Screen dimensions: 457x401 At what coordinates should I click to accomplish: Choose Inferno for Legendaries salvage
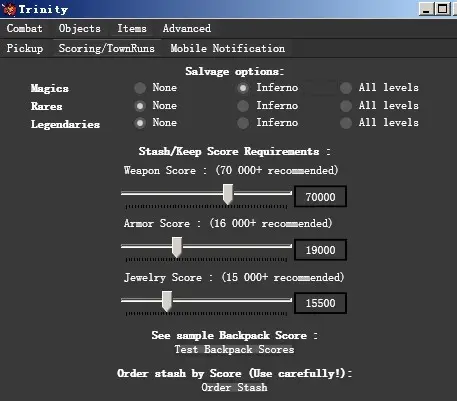[243, 123]
